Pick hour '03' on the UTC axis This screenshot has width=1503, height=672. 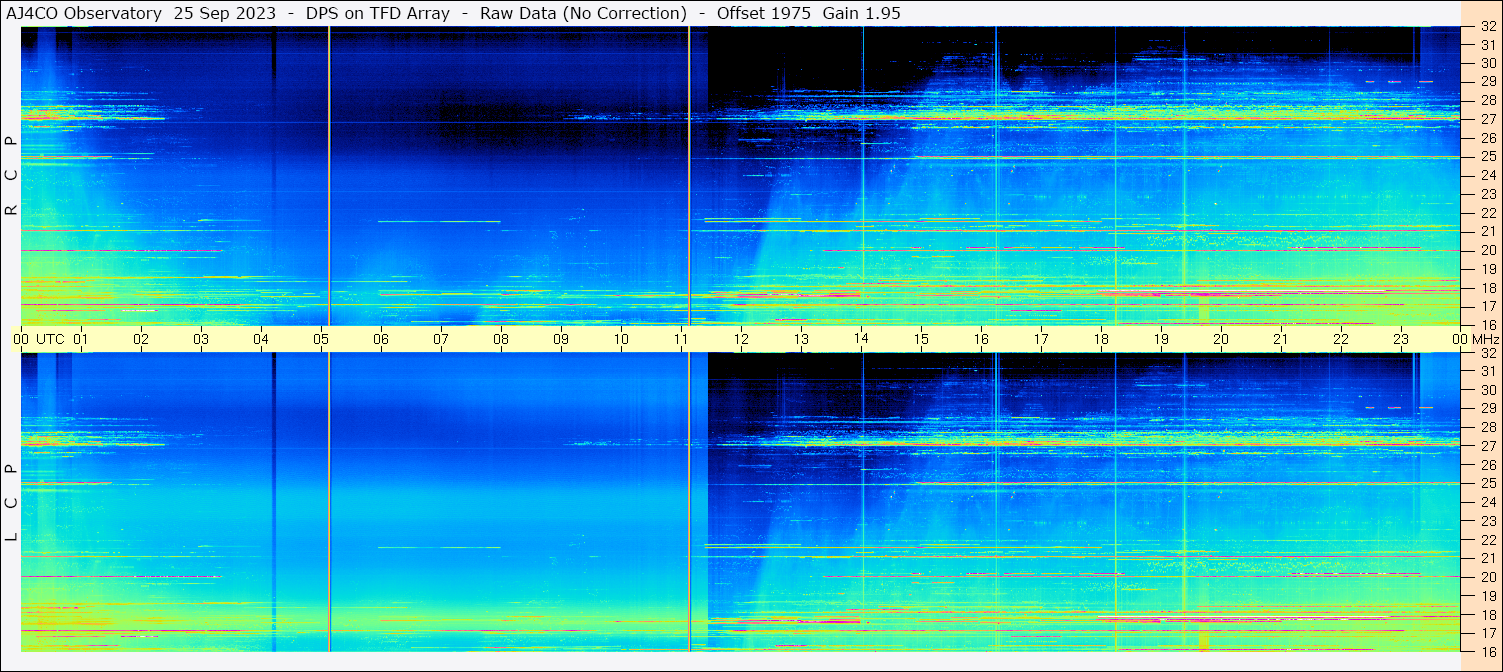201,339
